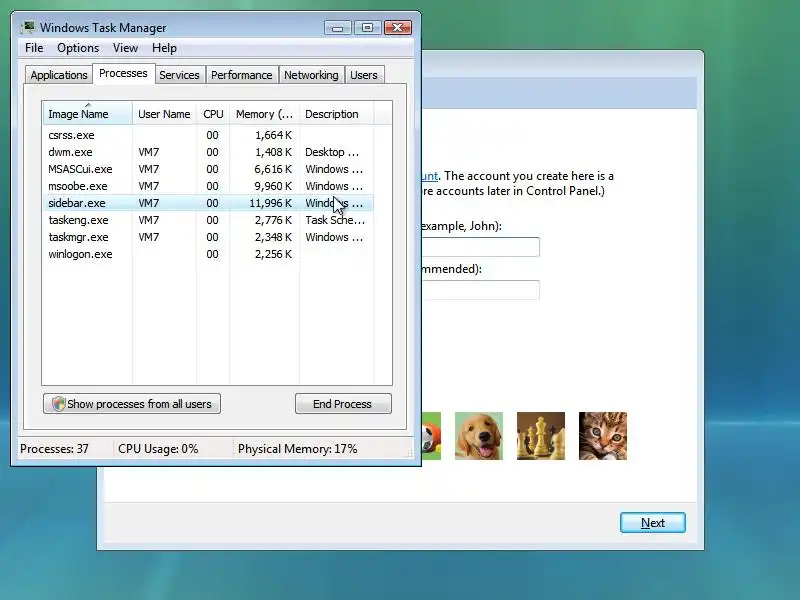Viewport: 800px width, 600px height.
Task: Close the Windows Task Manager window
Action: click(x=398, y=28)
